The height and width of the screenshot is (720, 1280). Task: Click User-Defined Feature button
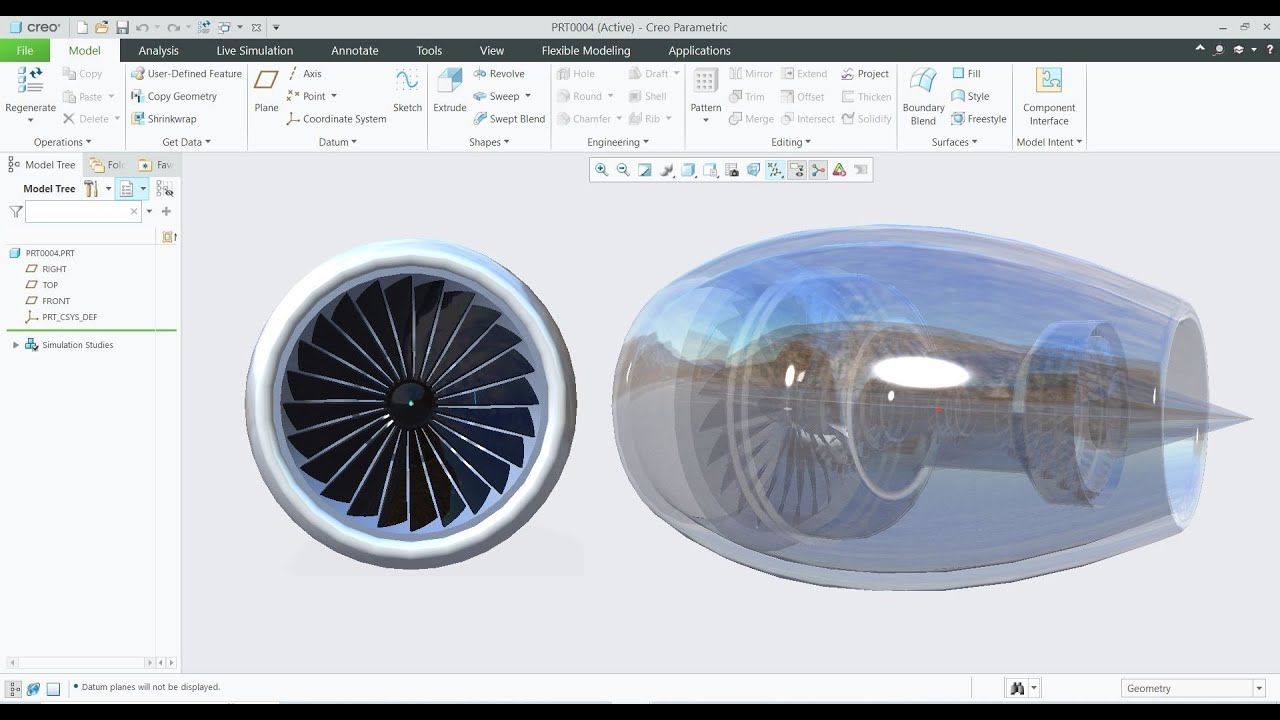pos(187,74)
